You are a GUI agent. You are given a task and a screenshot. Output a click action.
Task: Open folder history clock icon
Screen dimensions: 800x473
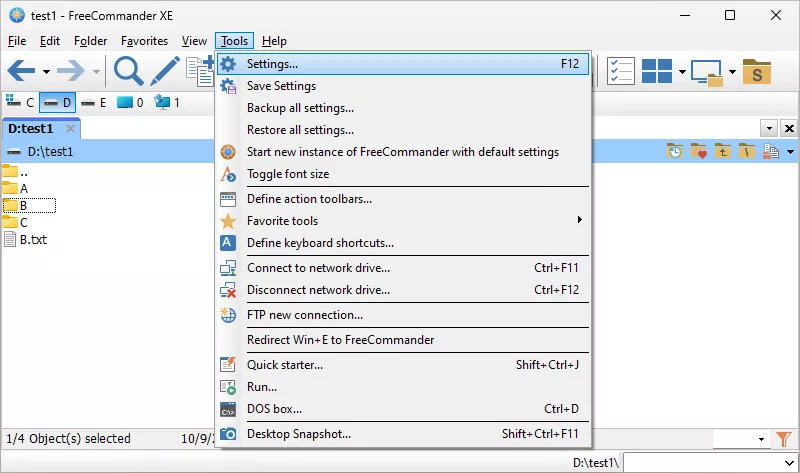click(x=674, y=151)
